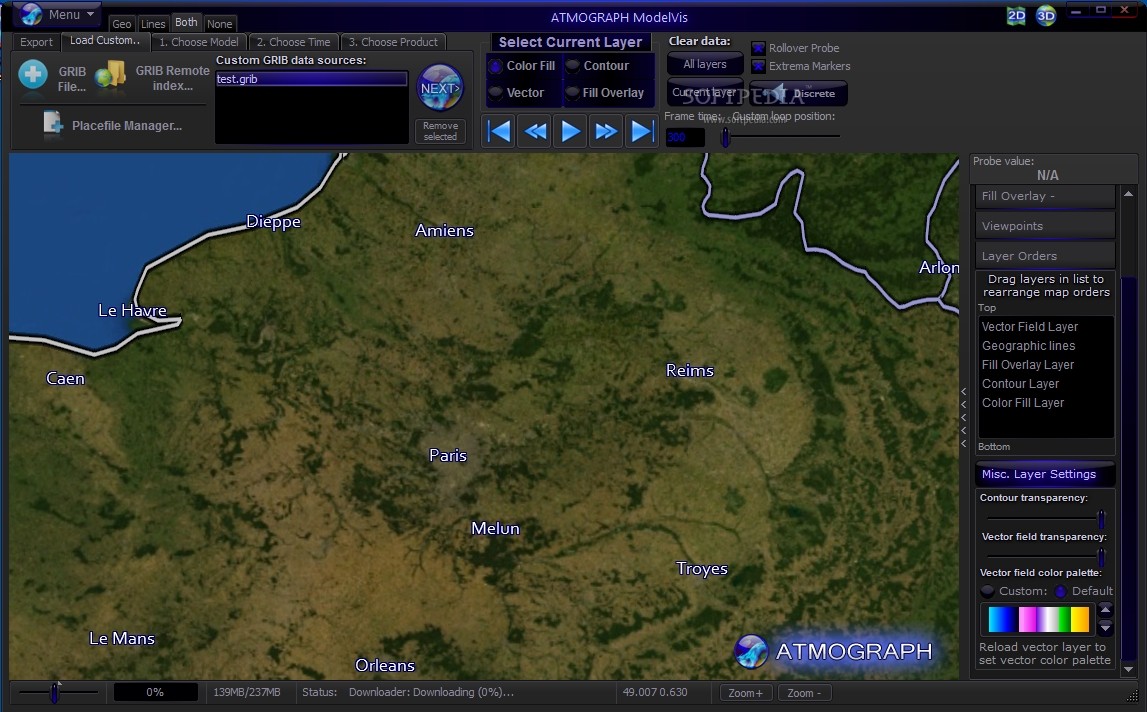Collapse Misc. Layer Settings section
Screen dimensions: 1147x712
1045,474
